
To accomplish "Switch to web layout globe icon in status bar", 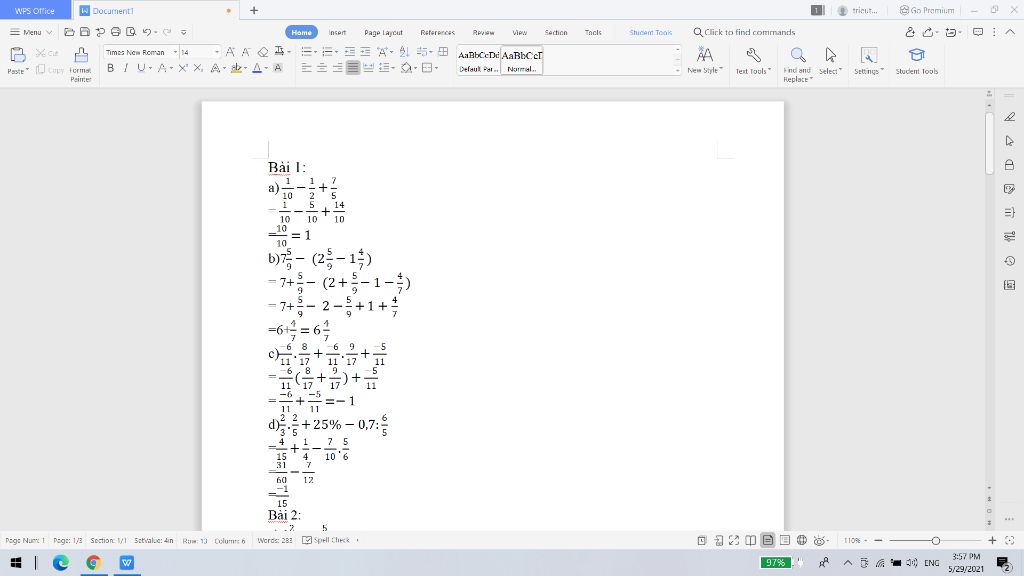I will (801, 540).
